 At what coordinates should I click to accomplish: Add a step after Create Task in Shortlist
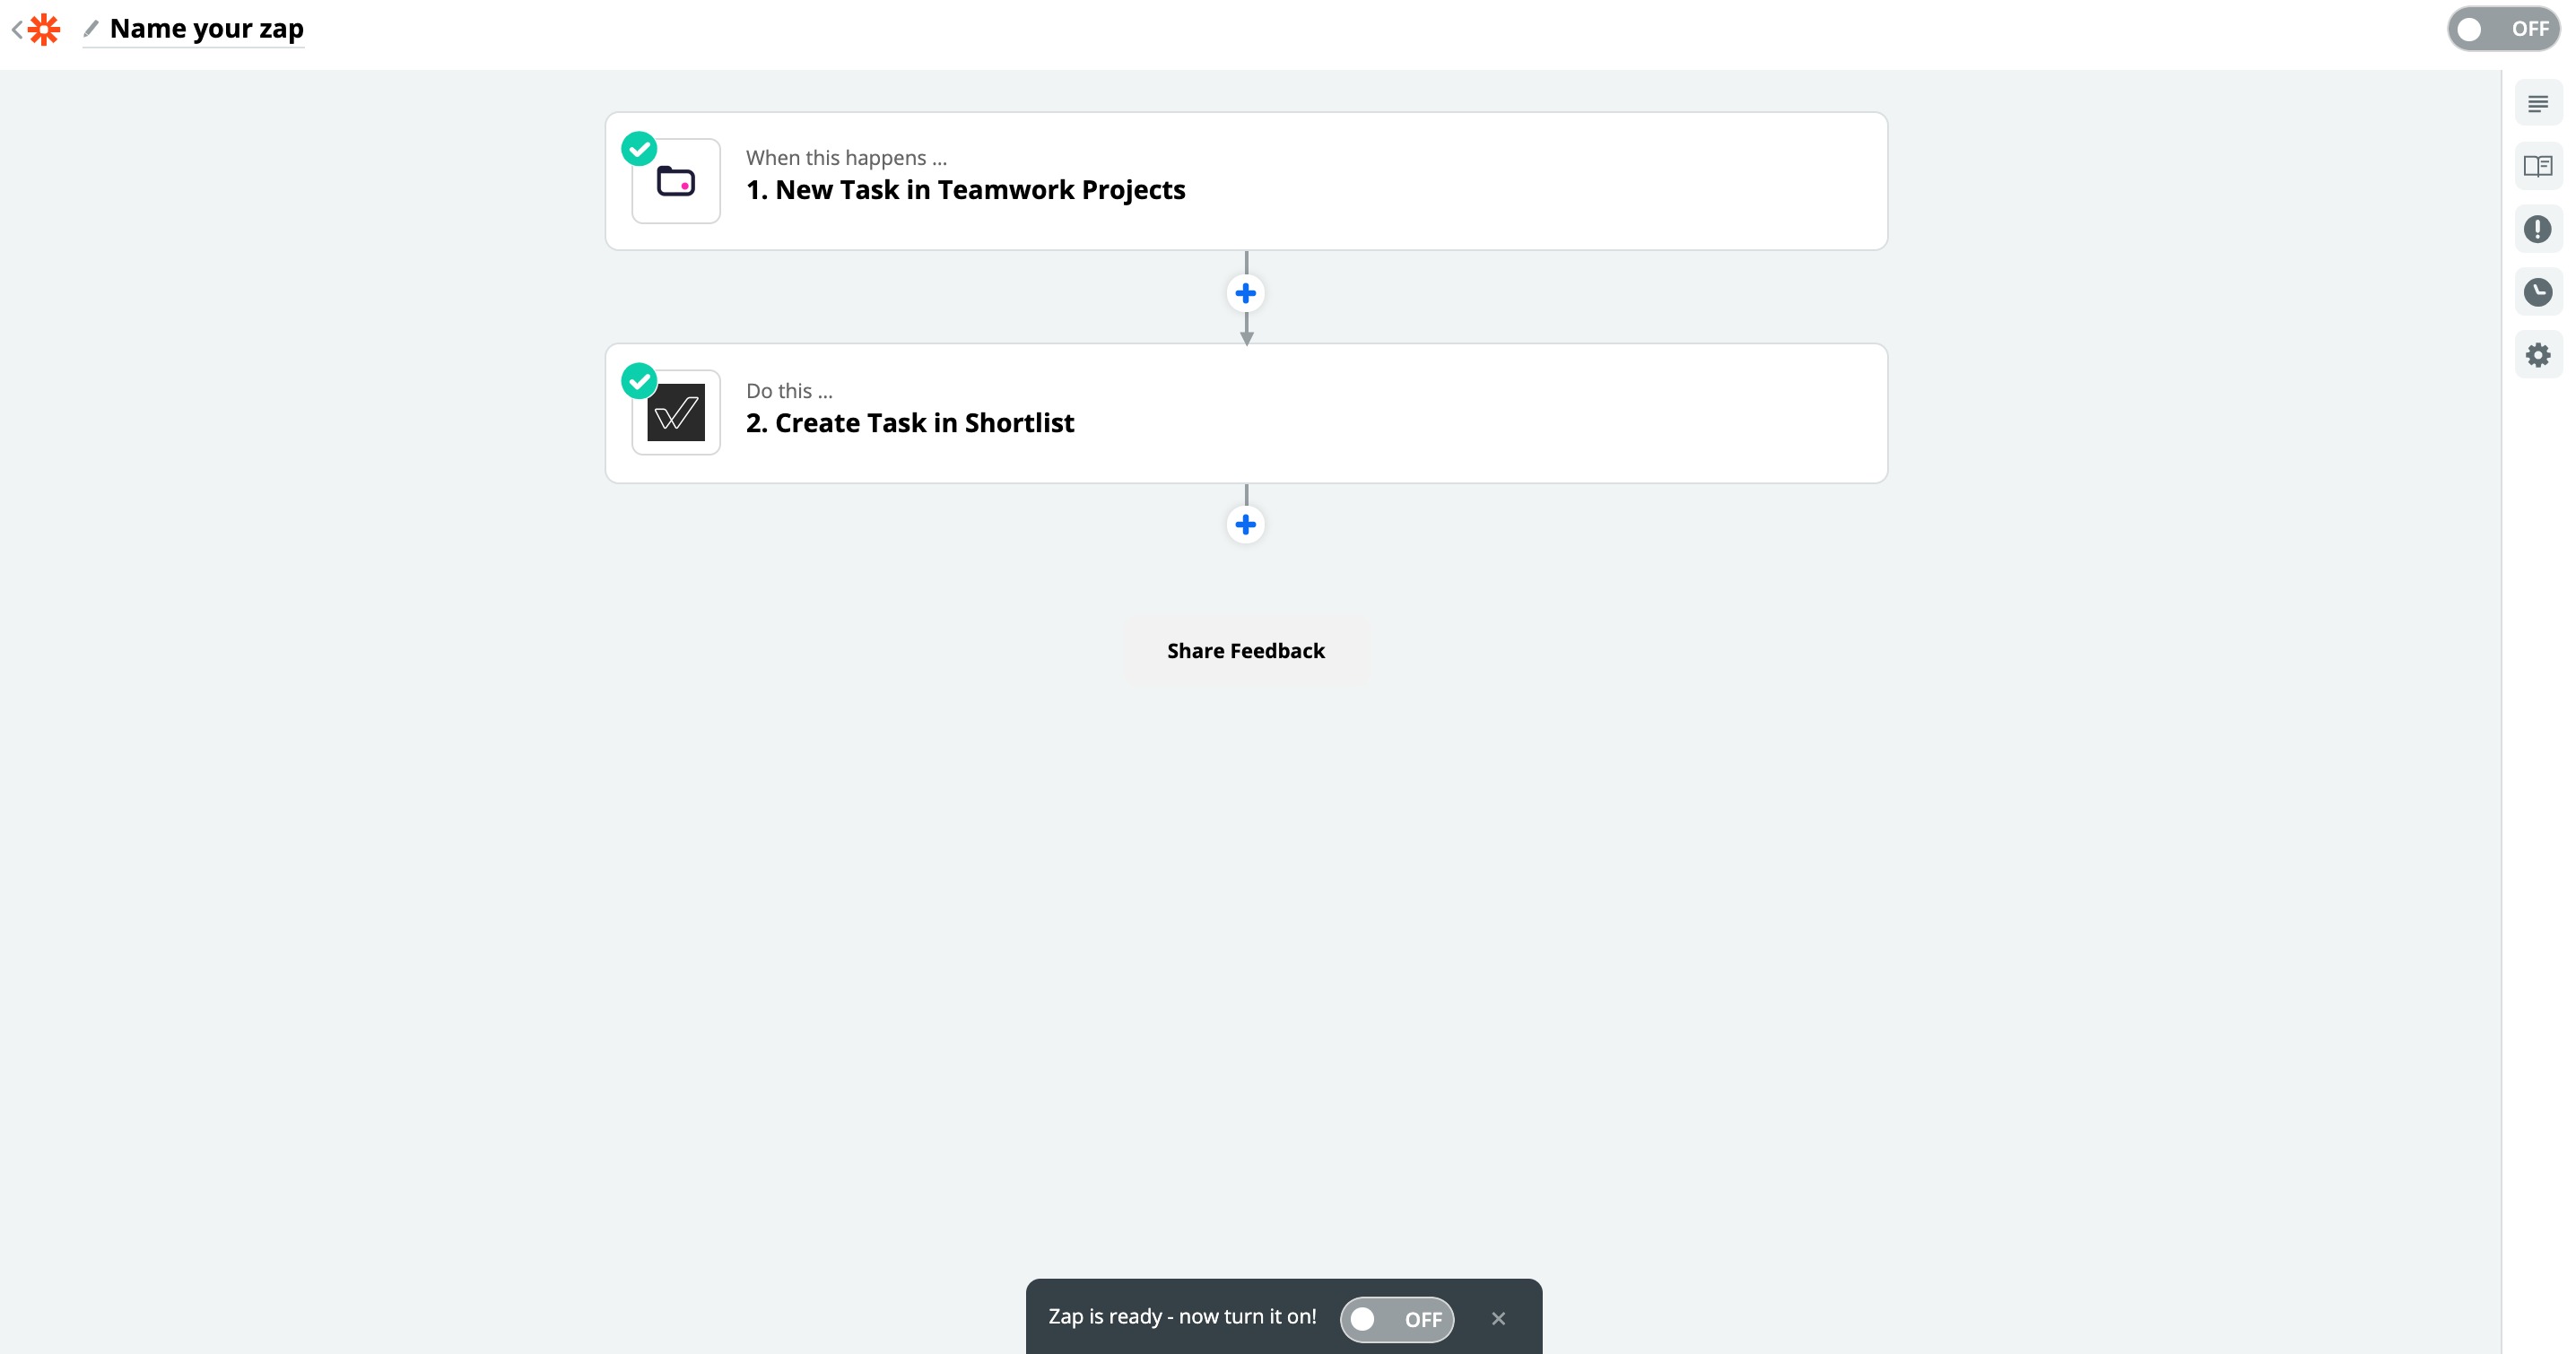[x=1245, y=524]
